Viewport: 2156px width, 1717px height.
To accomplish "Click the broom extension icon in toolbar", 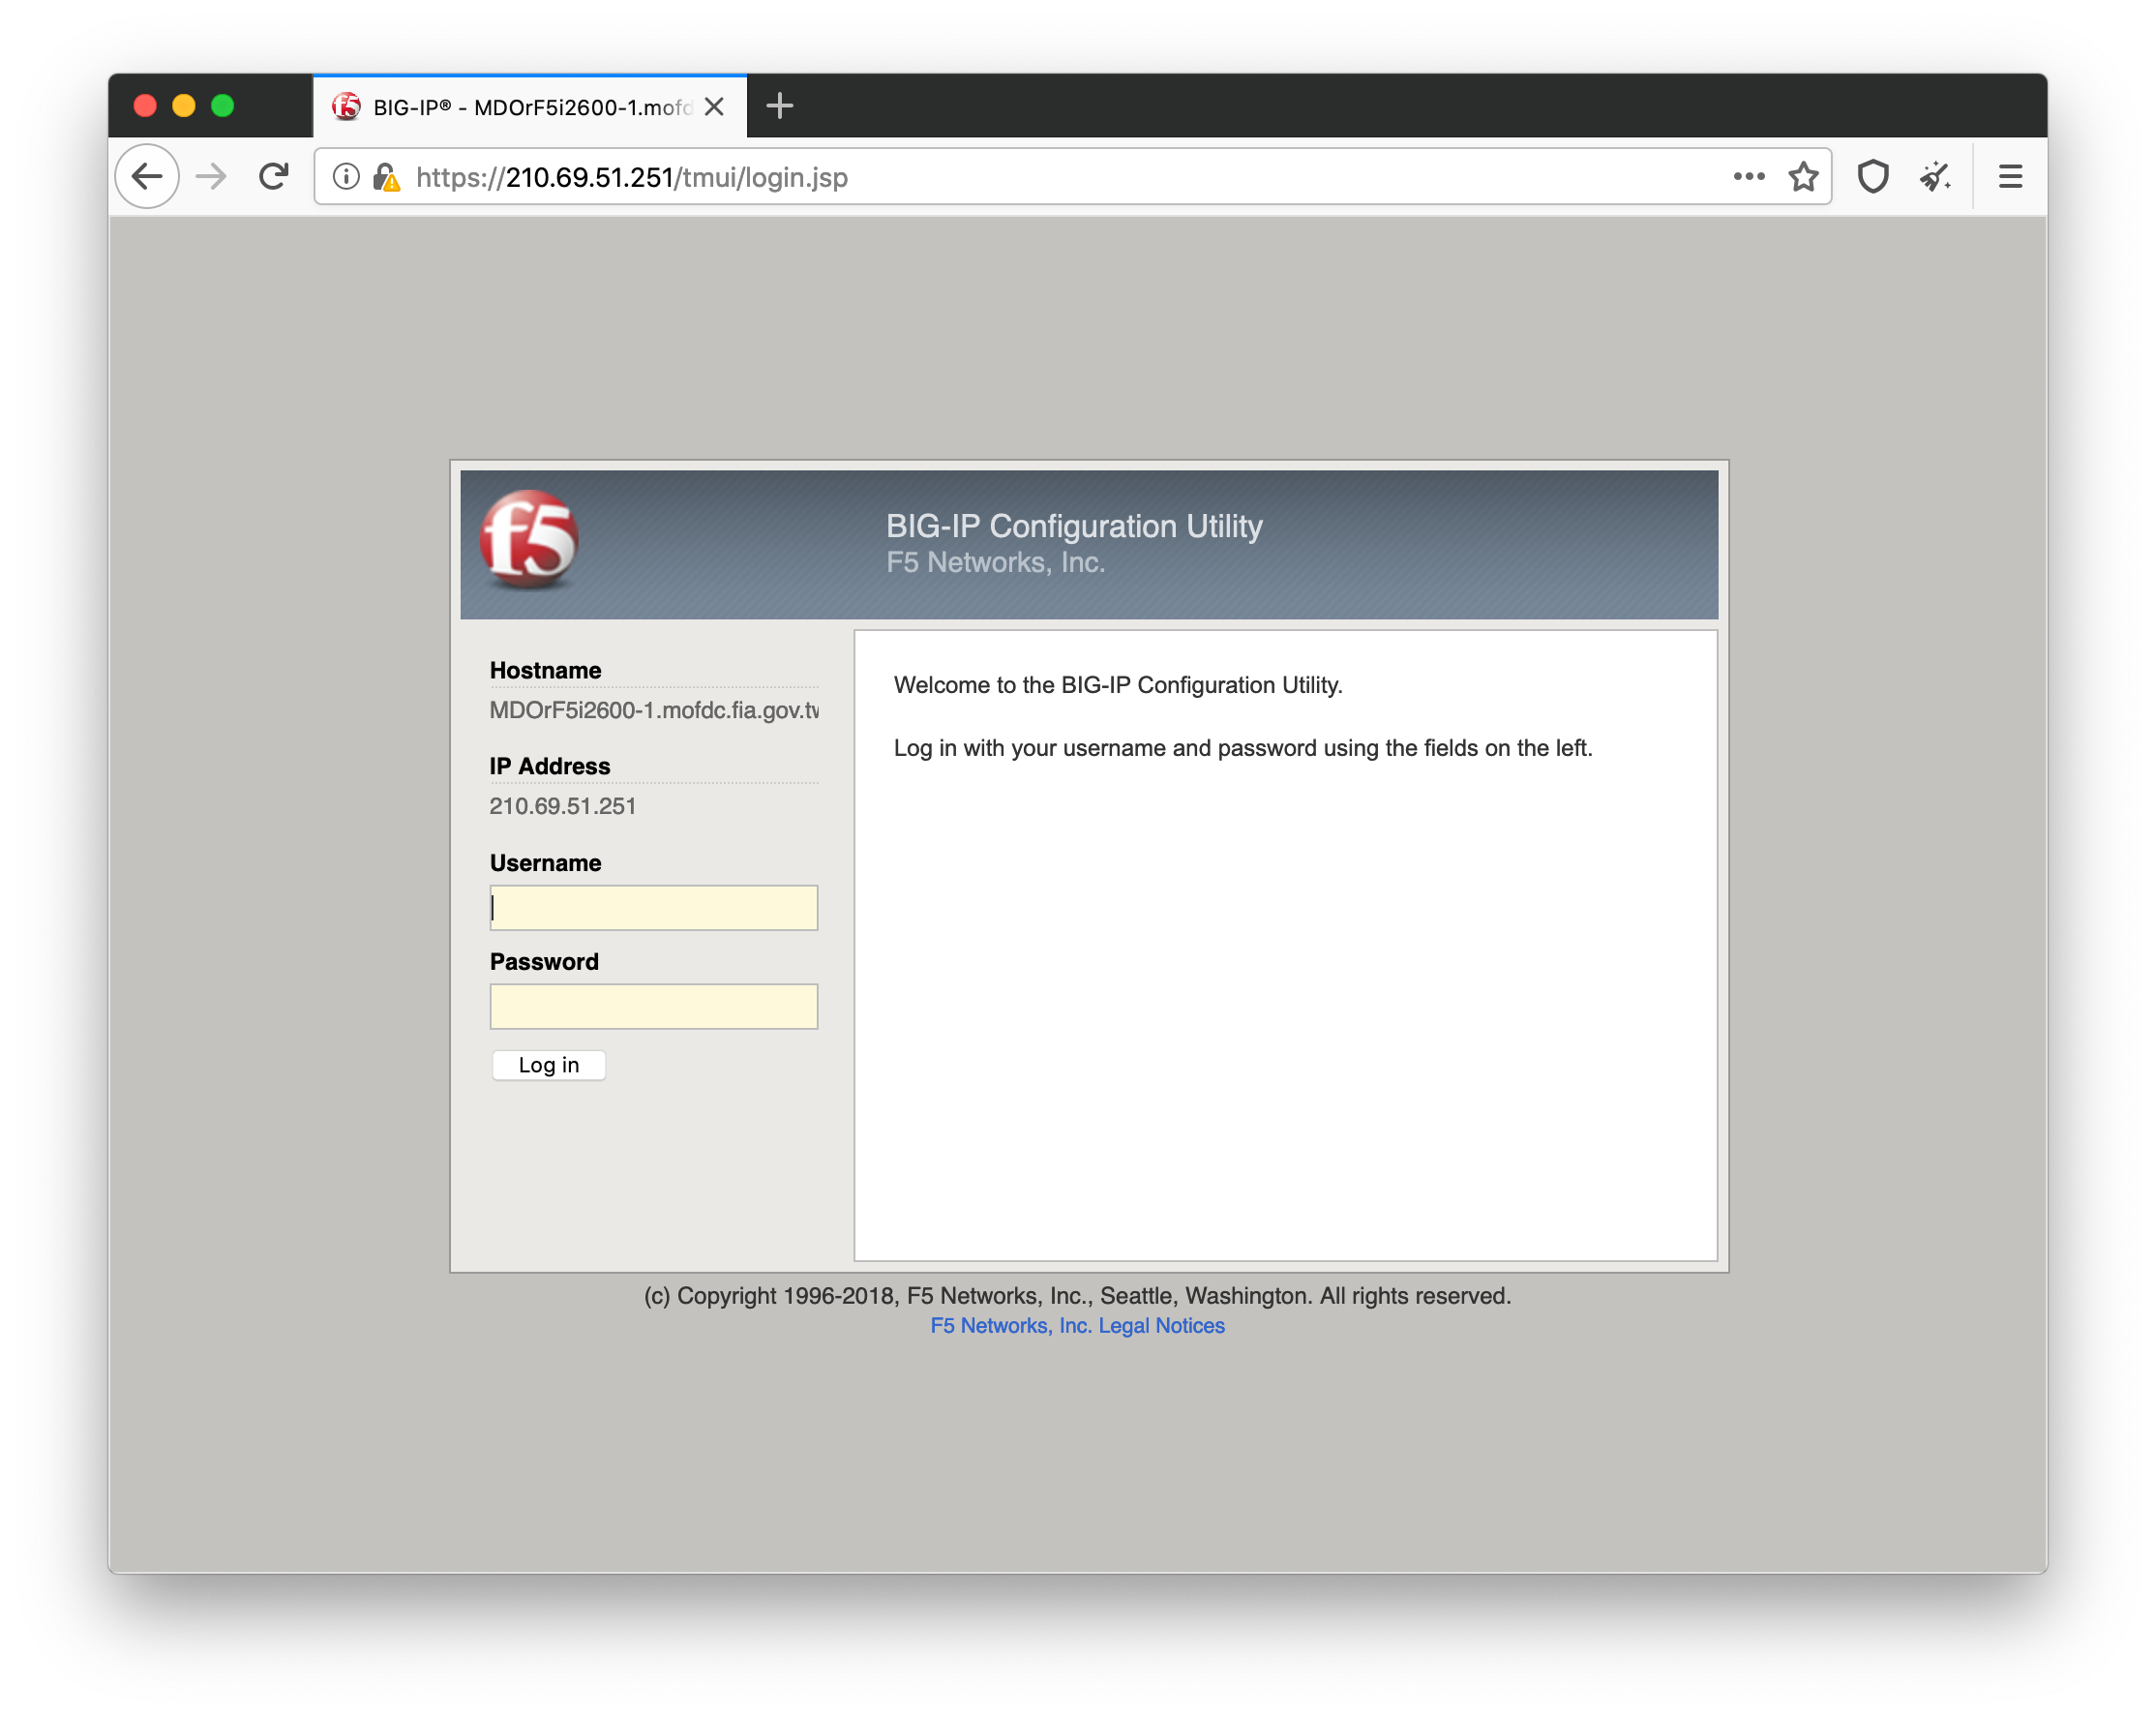I will [x=1935, y=176].
